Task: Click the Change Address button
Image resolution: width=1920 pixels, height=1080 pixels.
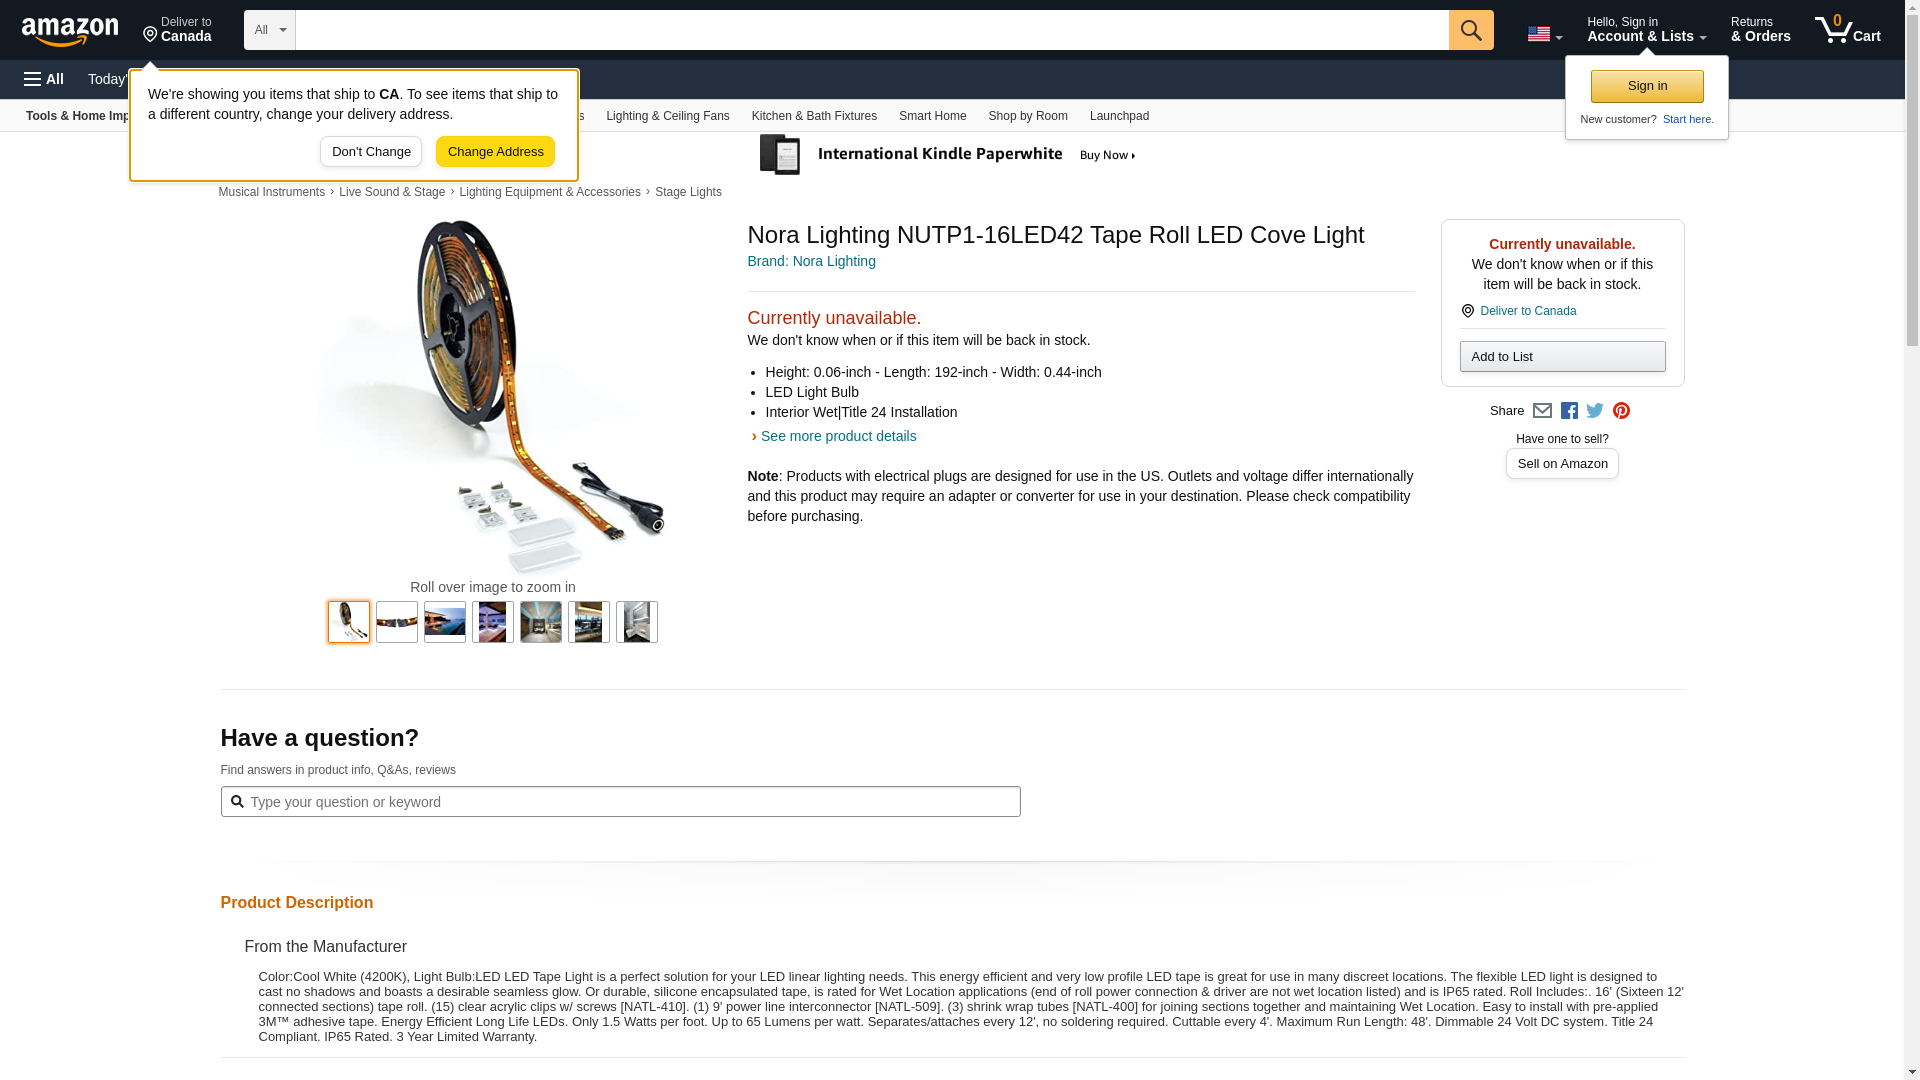Action: pos(495,152)
